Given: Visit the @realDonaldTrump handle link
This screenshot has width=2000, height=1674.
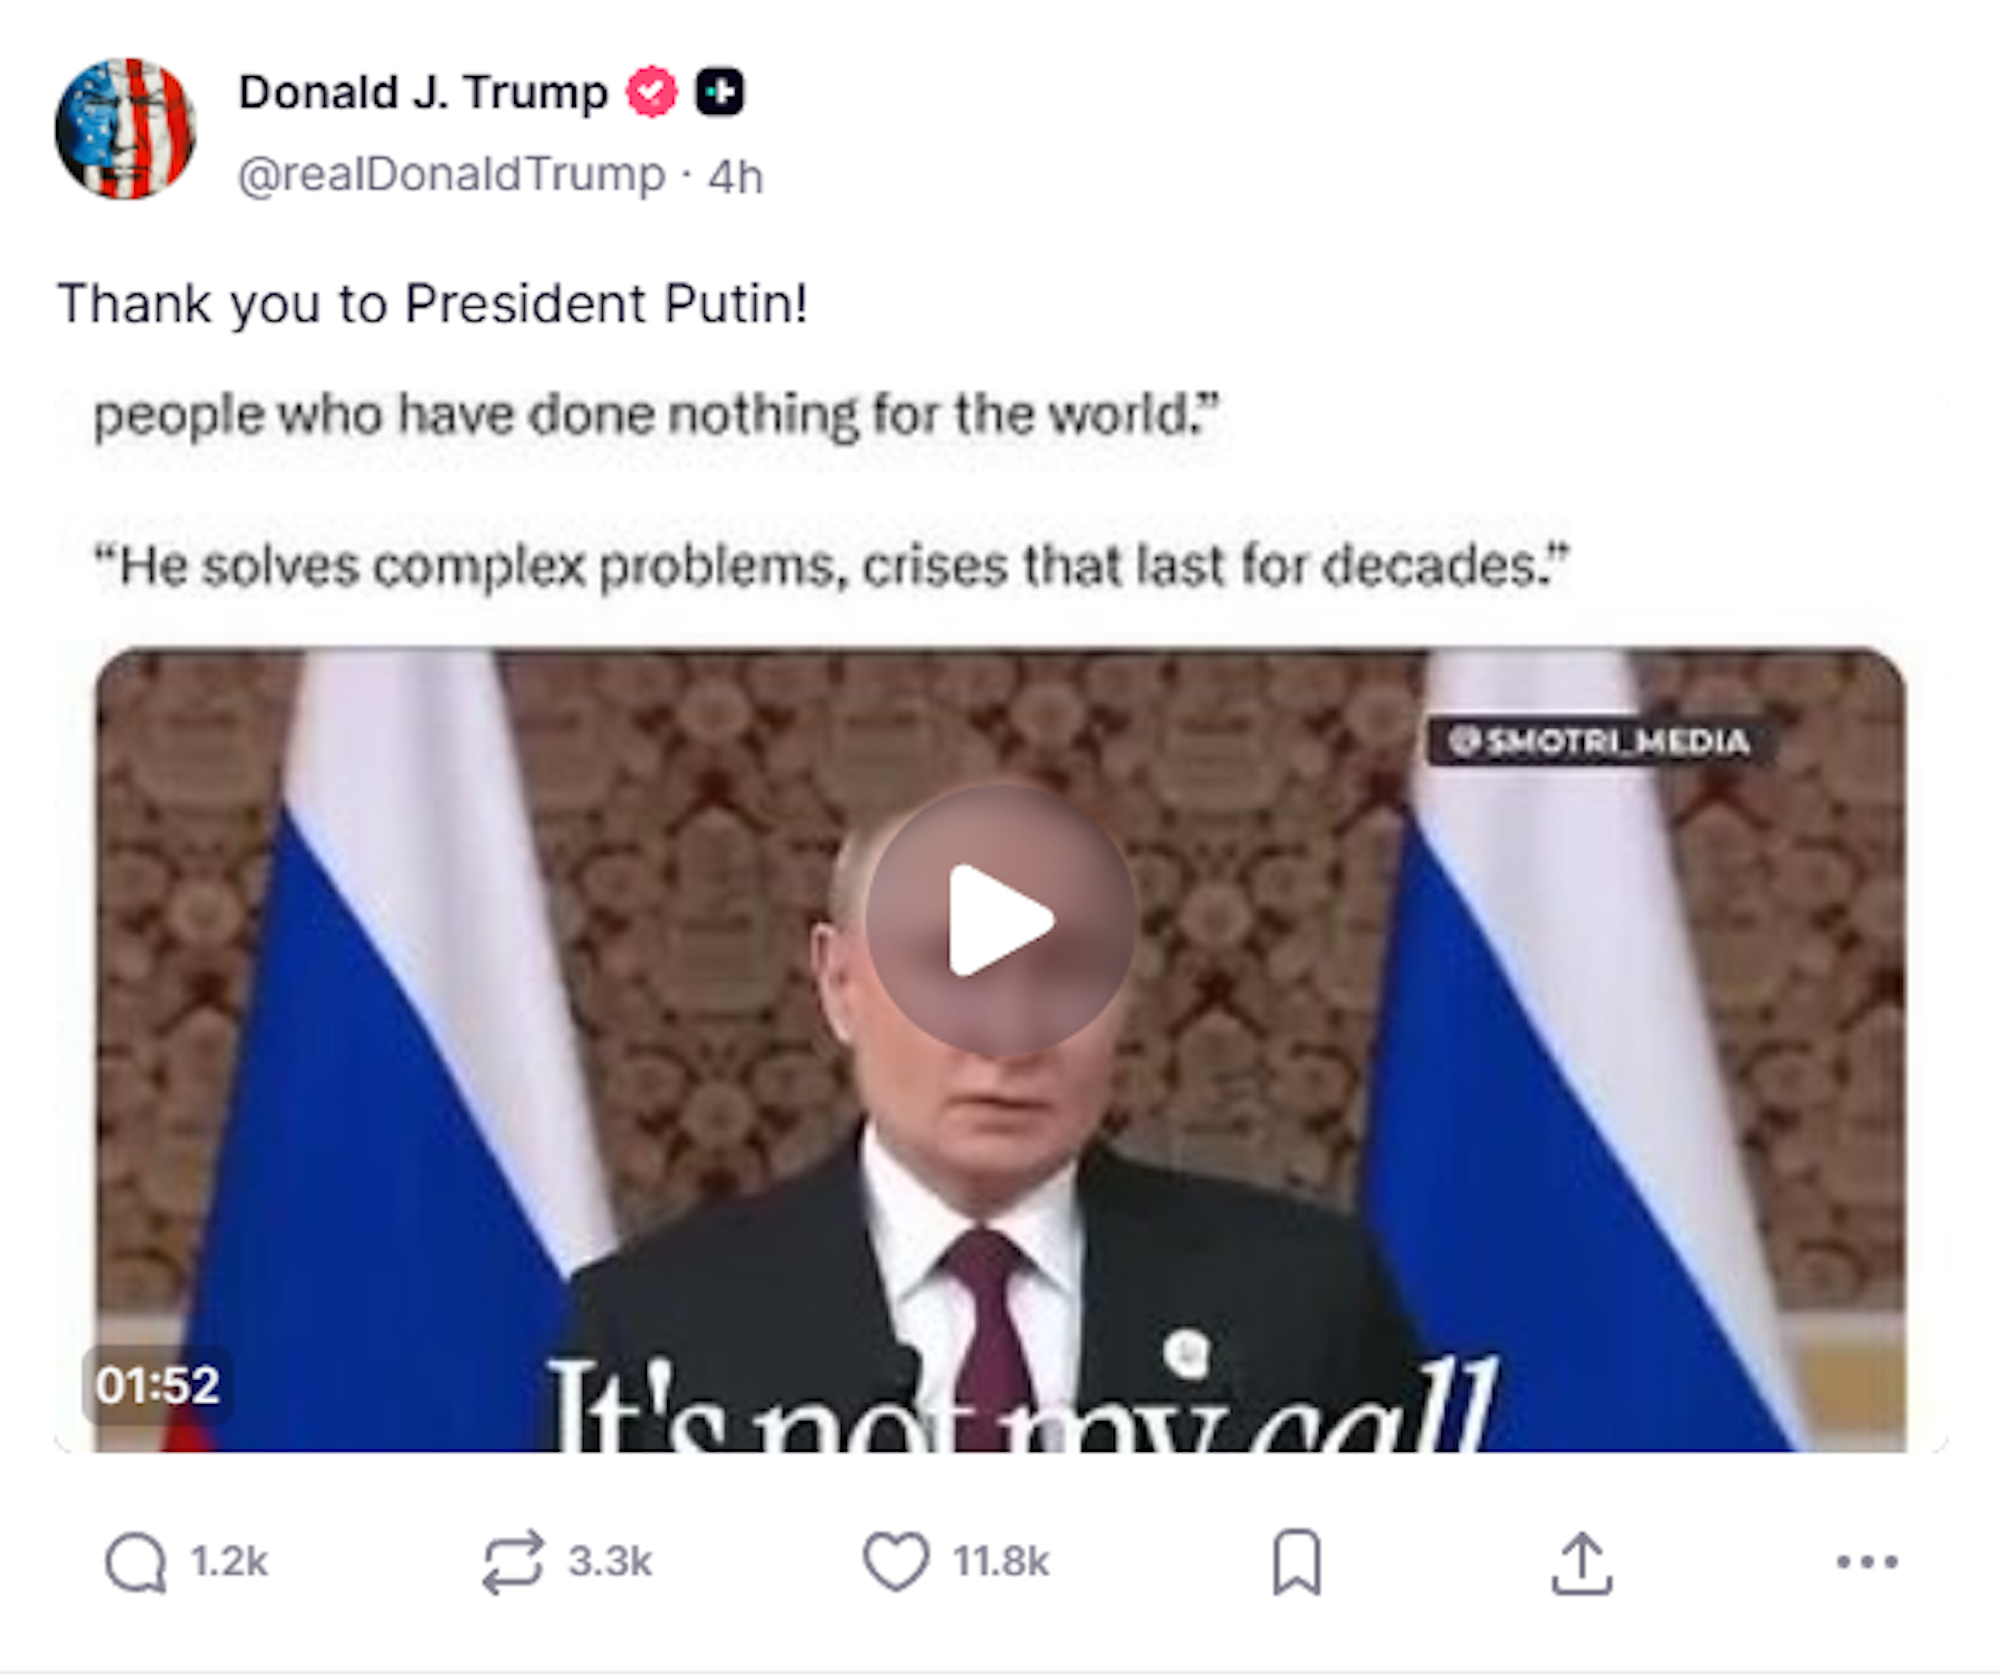Looking at the screenshot, I should tap(452, 175).
